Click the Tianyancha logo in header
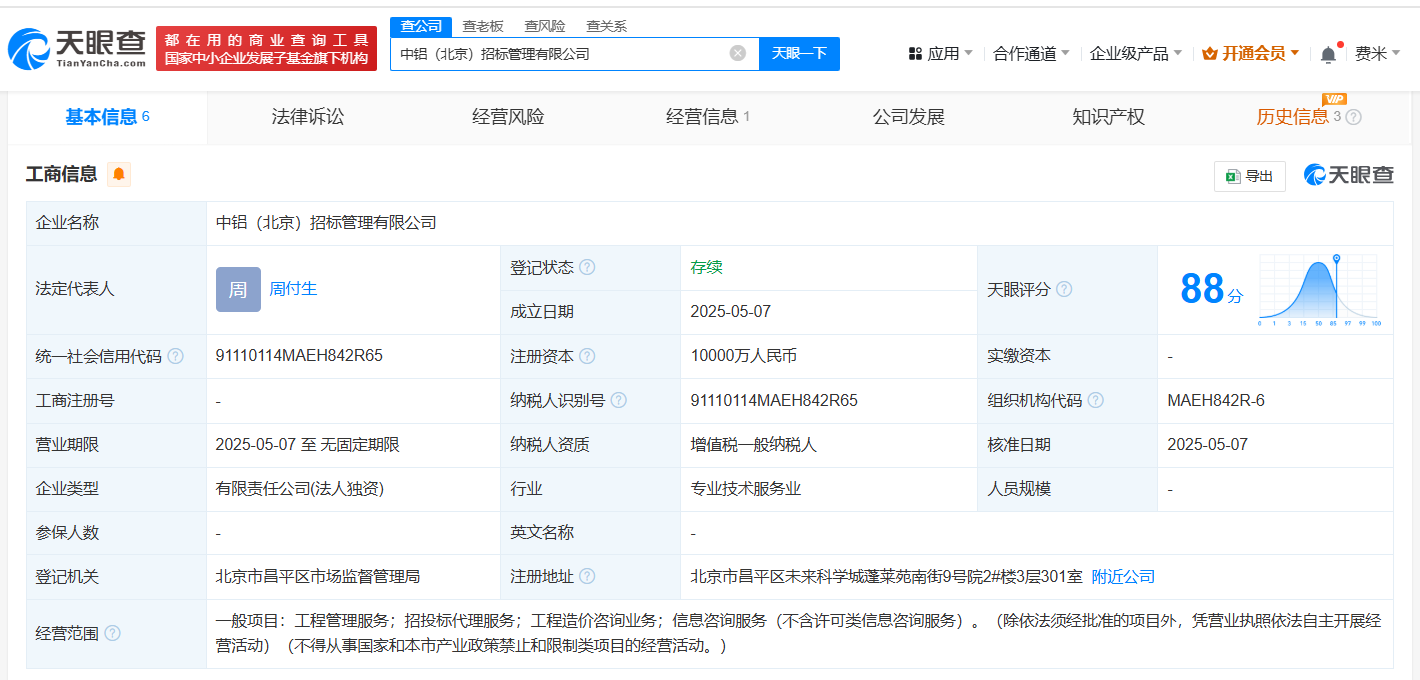 [x=78, y=48]
